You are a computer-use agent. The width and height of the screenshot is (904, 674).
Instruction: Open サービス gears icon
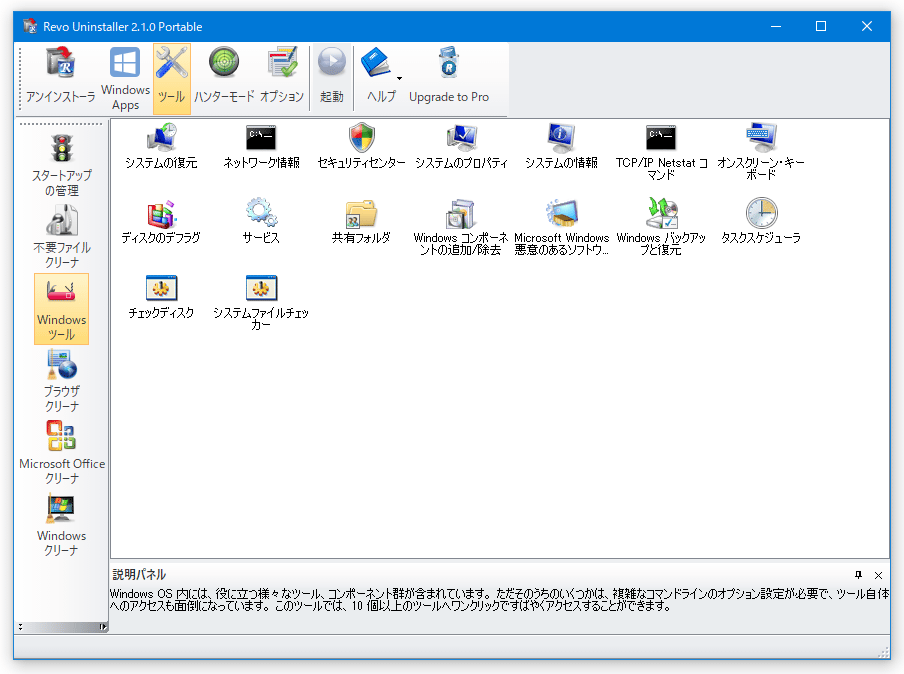pyautogui.click(x=261, y=212)
